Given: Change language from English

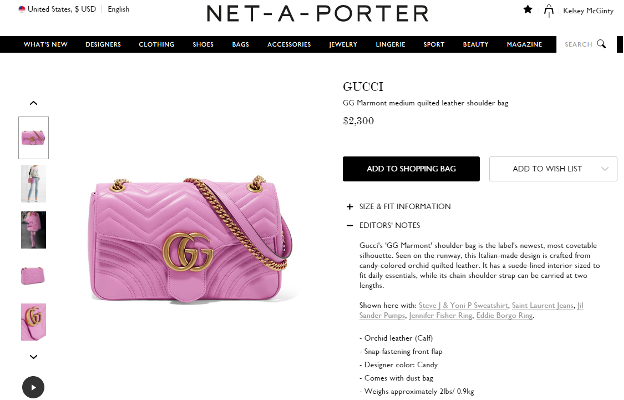Looking at the screenshot, I should [118, 9].
